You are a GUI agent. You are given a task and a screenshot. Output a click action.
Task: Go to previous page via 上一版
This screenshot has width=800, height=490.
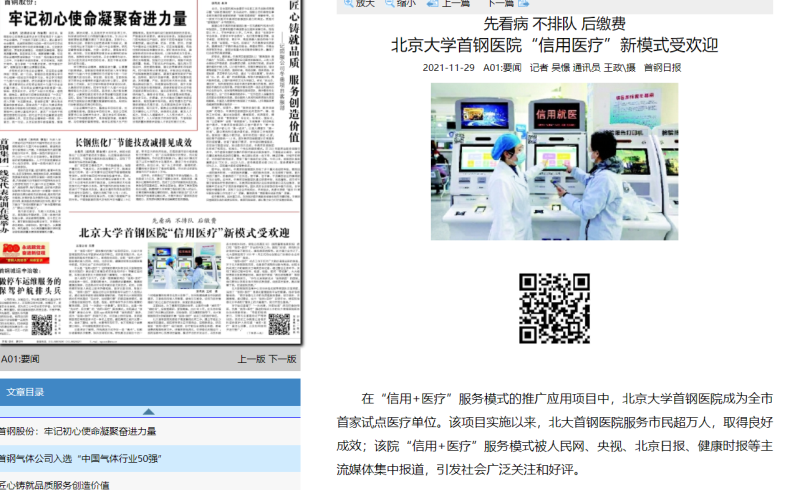[x=251, y=359]
